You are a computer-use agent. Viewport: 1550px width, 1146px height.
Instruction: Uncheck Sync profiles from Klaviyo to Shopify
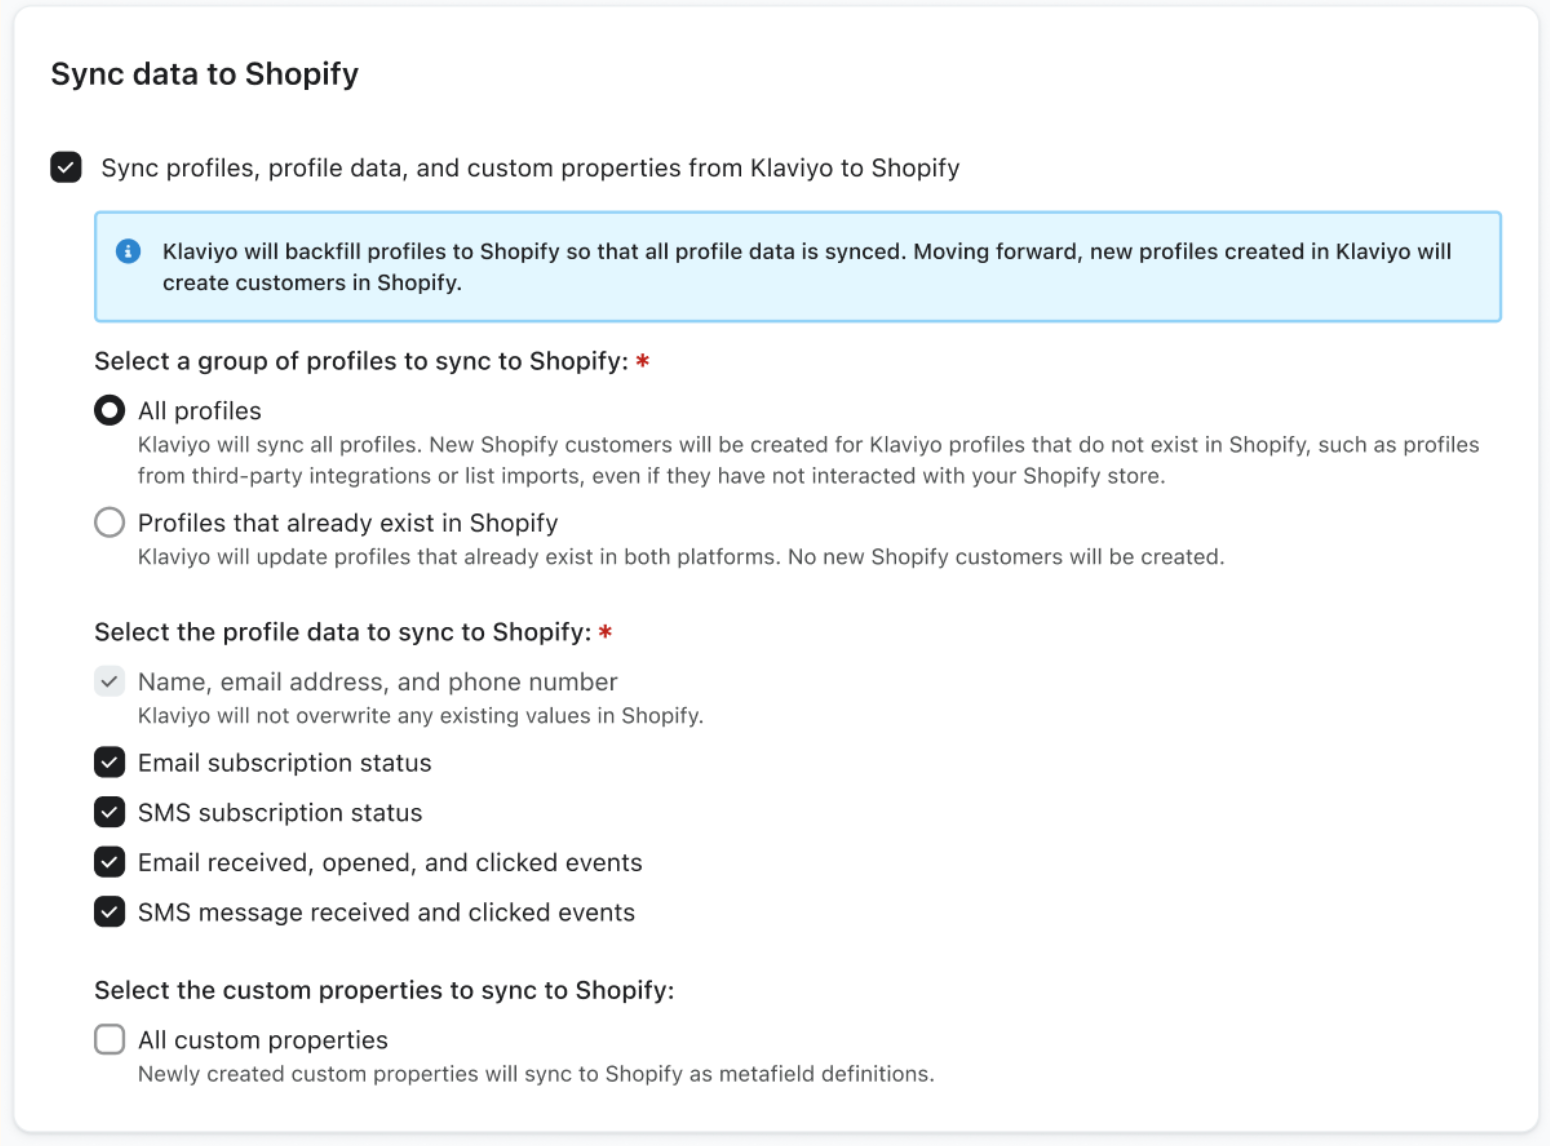(66, 167)
